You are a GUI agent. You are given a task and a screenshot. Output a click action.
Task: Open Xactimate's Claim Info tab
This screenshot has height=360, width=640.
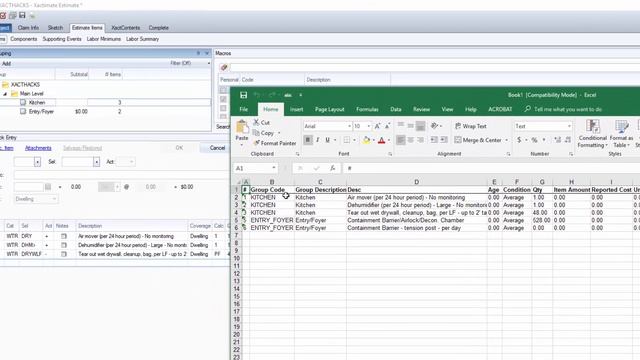click(28, 28)
